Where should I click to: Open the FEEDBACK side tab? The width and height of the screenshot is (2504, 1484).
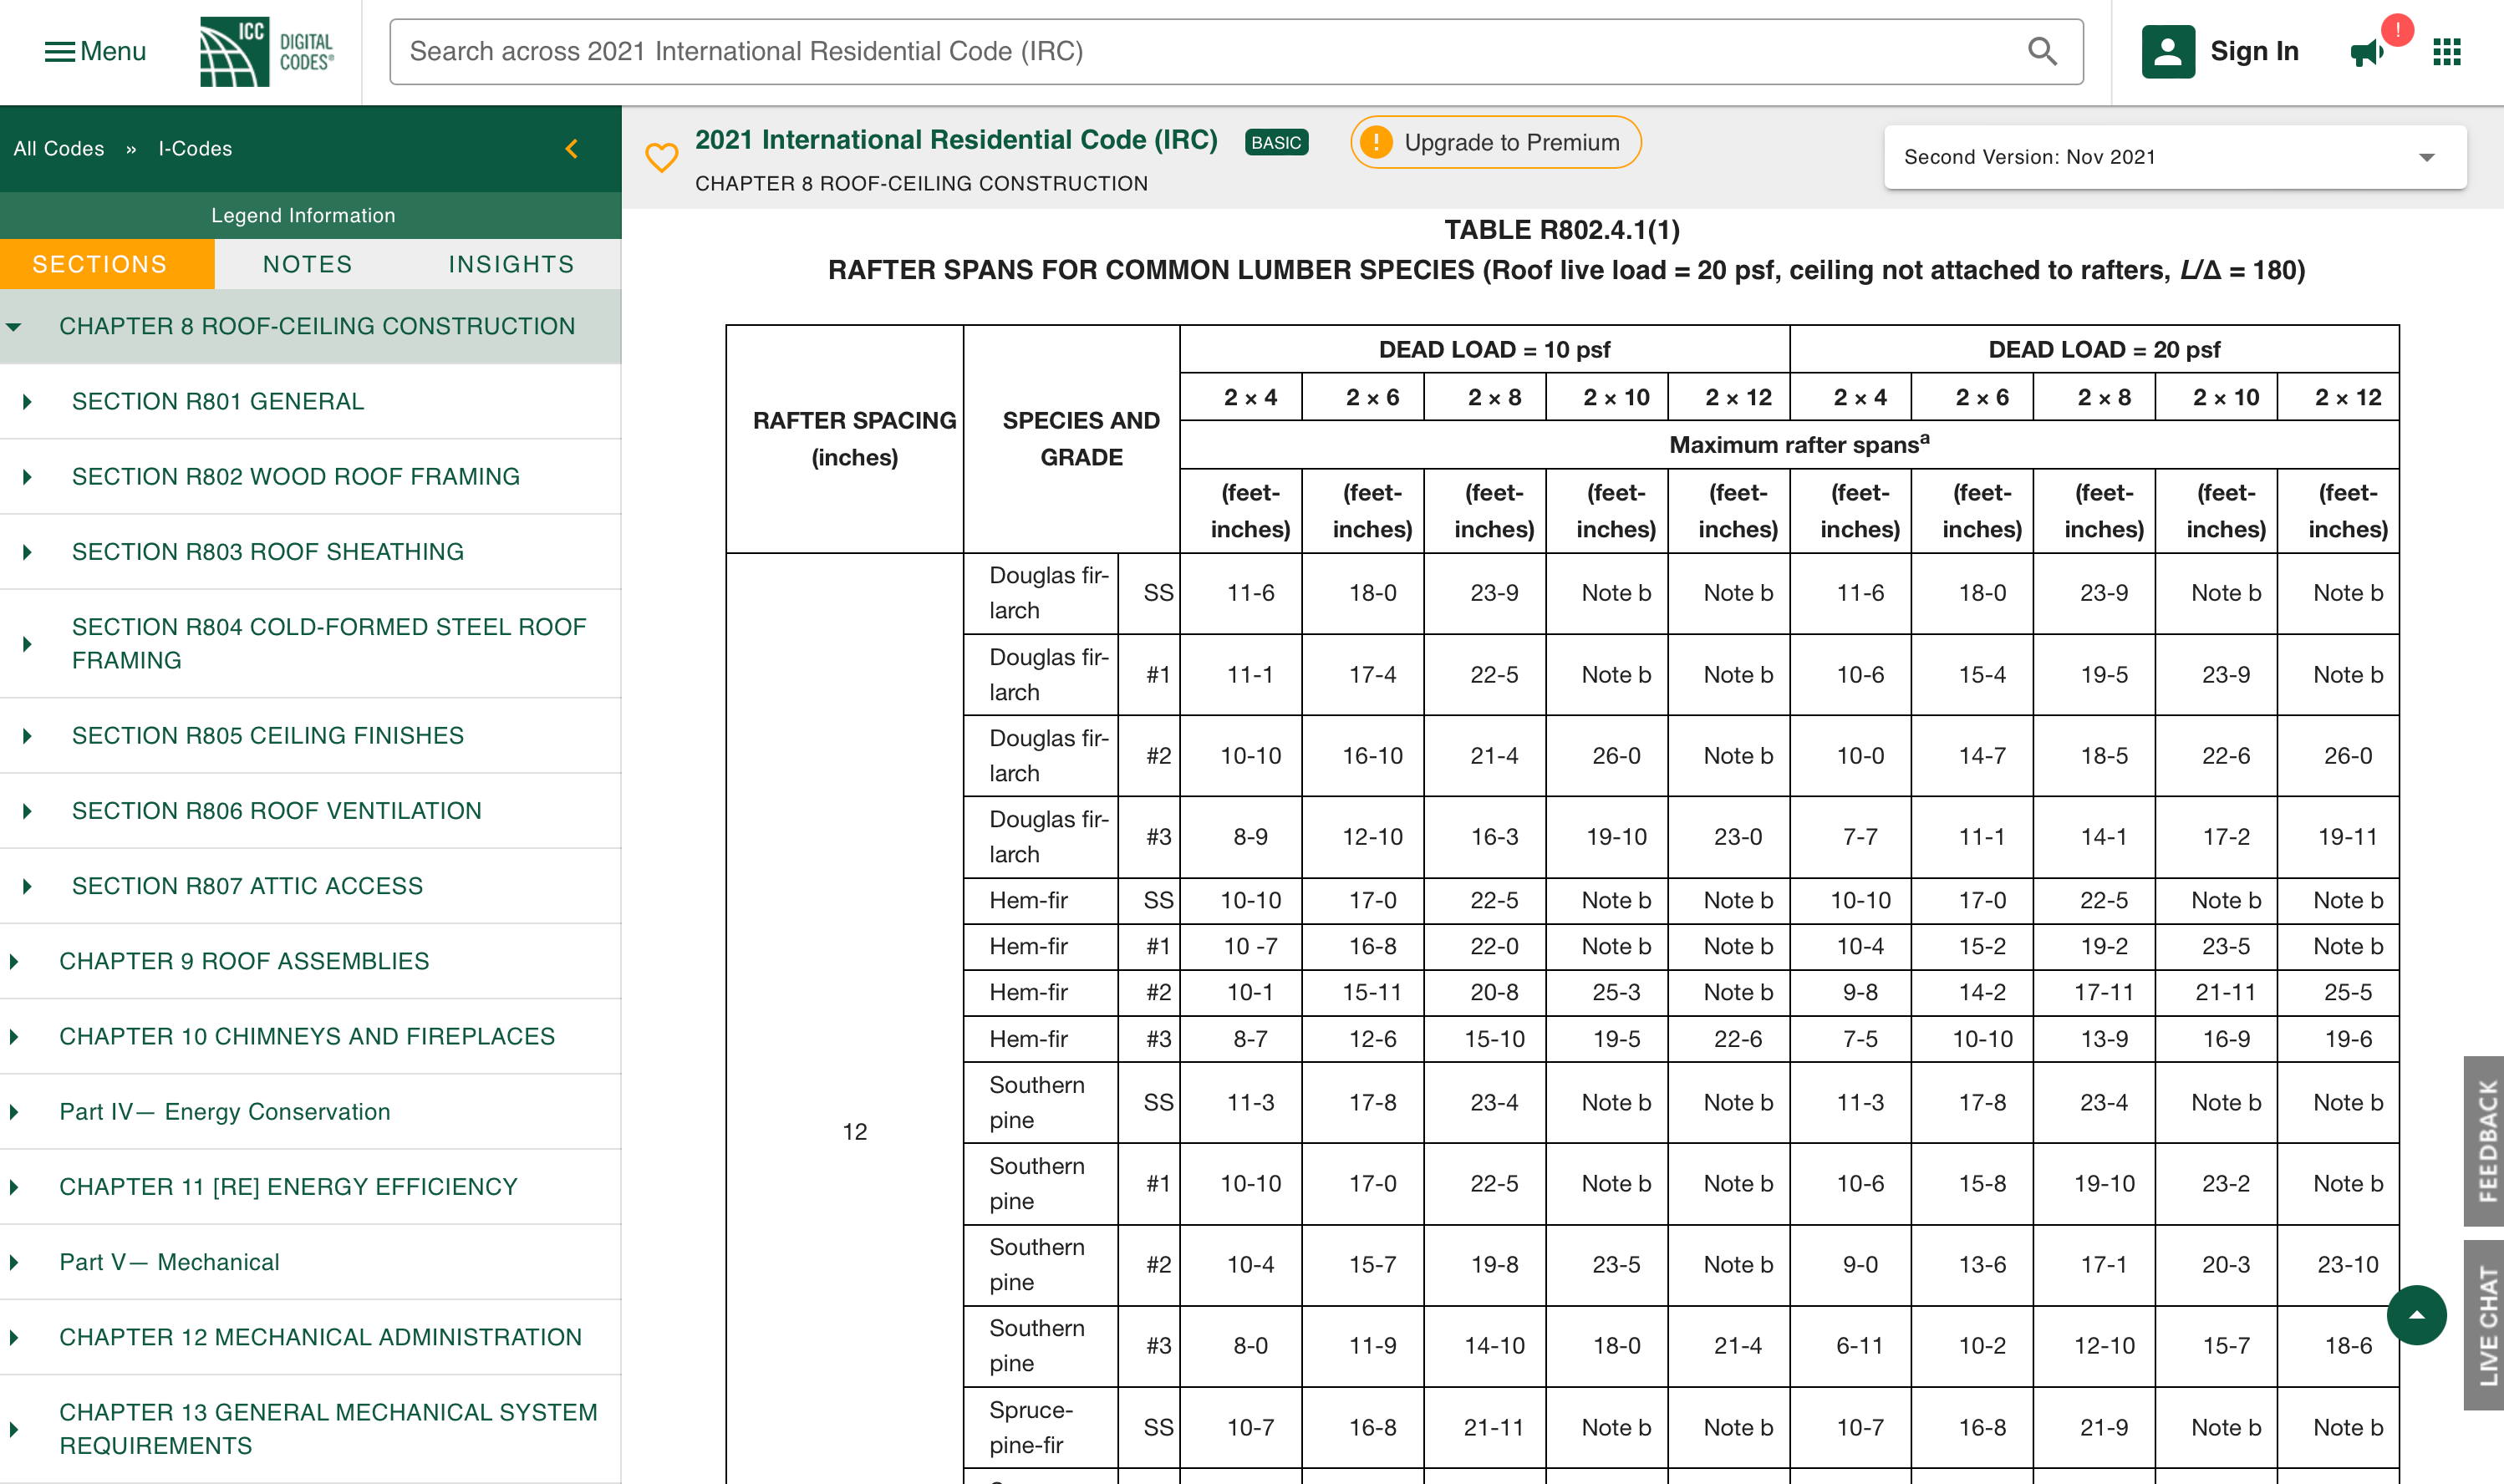2484,1141
